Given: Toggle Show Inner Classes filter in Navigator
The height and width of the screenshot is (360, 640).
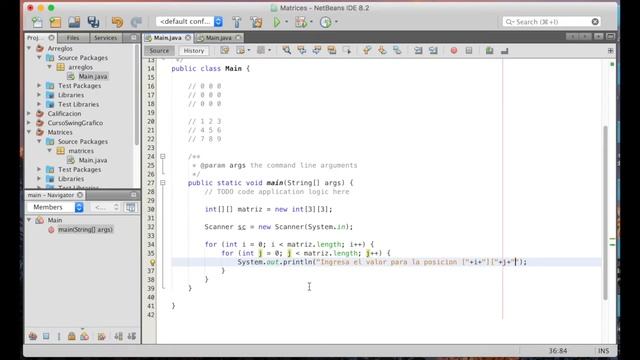Looking at the screenshot, I should [x=84, y=336].
